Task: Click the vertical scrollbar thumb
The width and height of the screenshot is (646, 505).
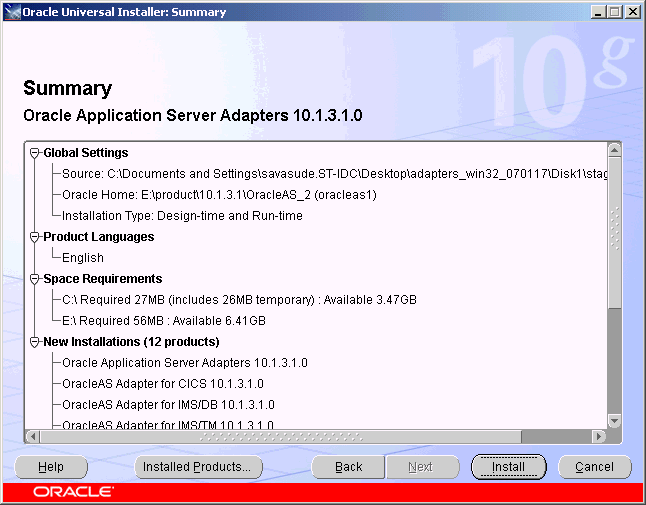Action: [614, 232]
